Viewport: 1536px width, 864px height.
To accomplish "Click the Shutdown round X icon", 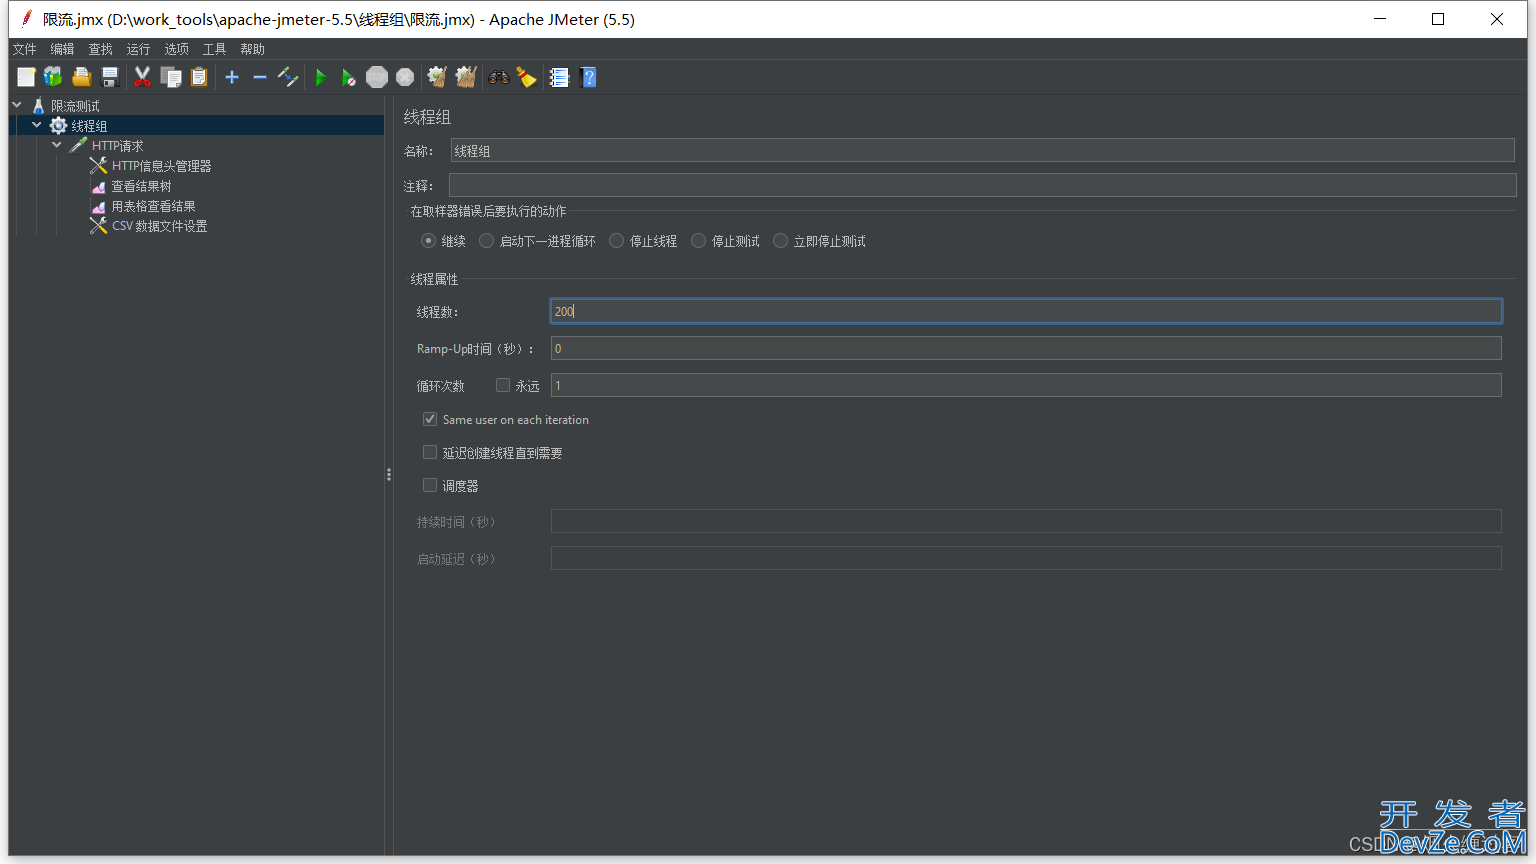I will [x=405, y=77].
